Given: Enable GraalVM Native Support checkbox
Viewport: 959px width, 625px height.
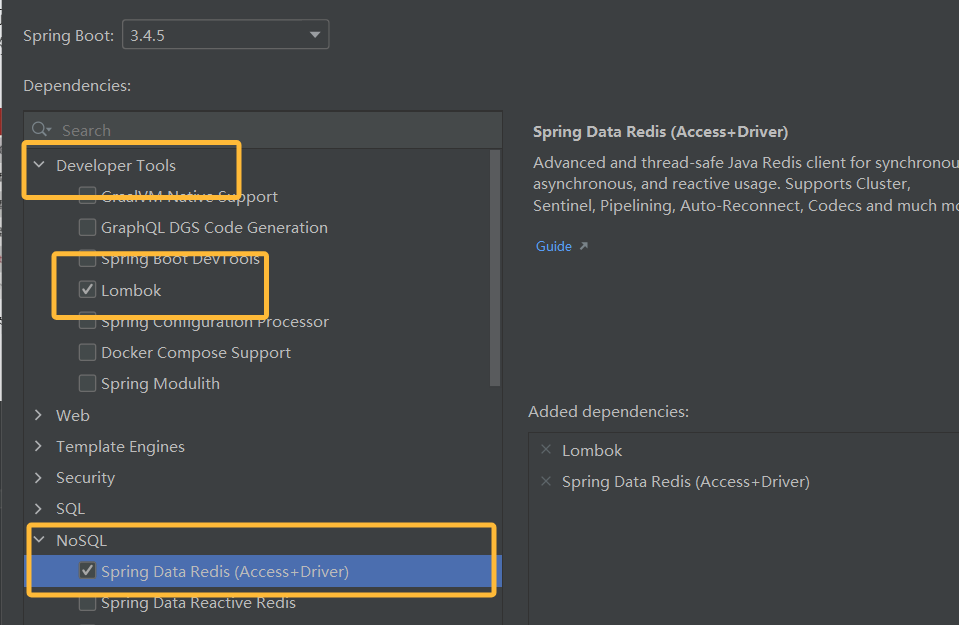Looking at the screenshot, I should pyautogui.click(x=87, y=196).
